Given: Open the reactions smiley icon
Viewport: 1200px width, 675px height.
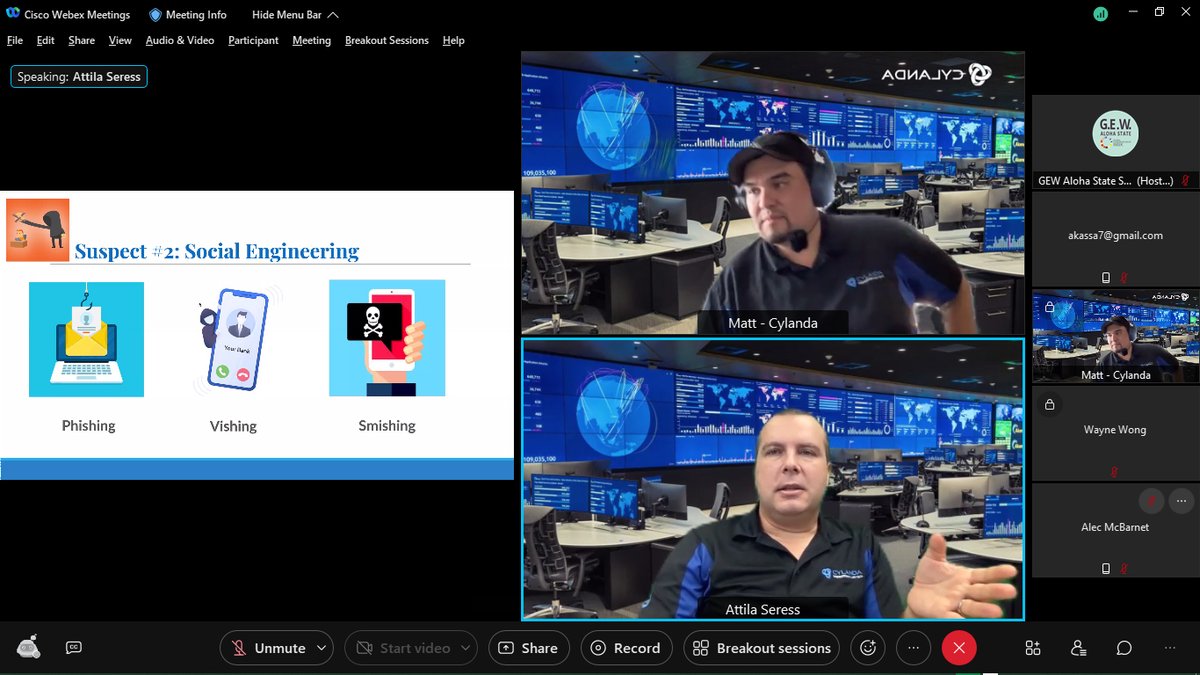Looking at the screenshot, I should pyautogui.click(x=867, y=648).
